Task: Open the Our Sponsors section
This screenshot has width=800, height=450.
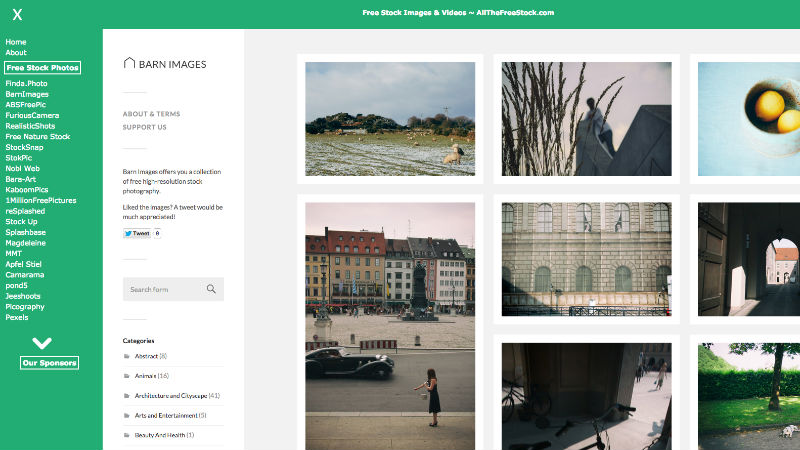Action: [49, 363]
